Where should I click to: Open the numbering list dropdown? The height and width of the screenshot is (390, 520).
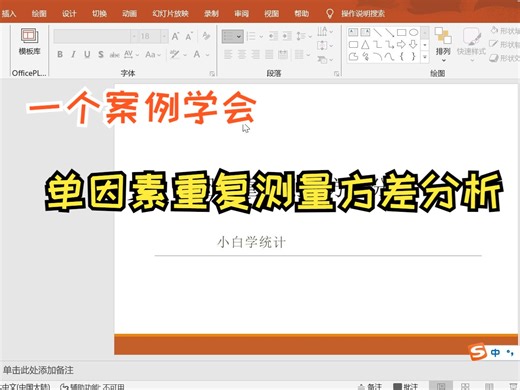click(x=261, y=36)
